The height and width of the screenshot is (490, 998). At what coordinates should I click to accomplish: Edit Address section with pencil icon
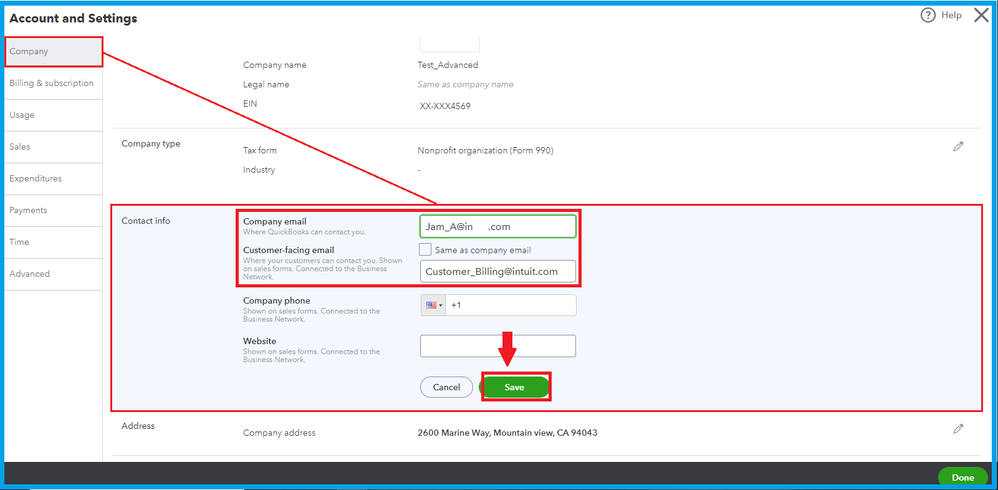(x=958, y=429)
